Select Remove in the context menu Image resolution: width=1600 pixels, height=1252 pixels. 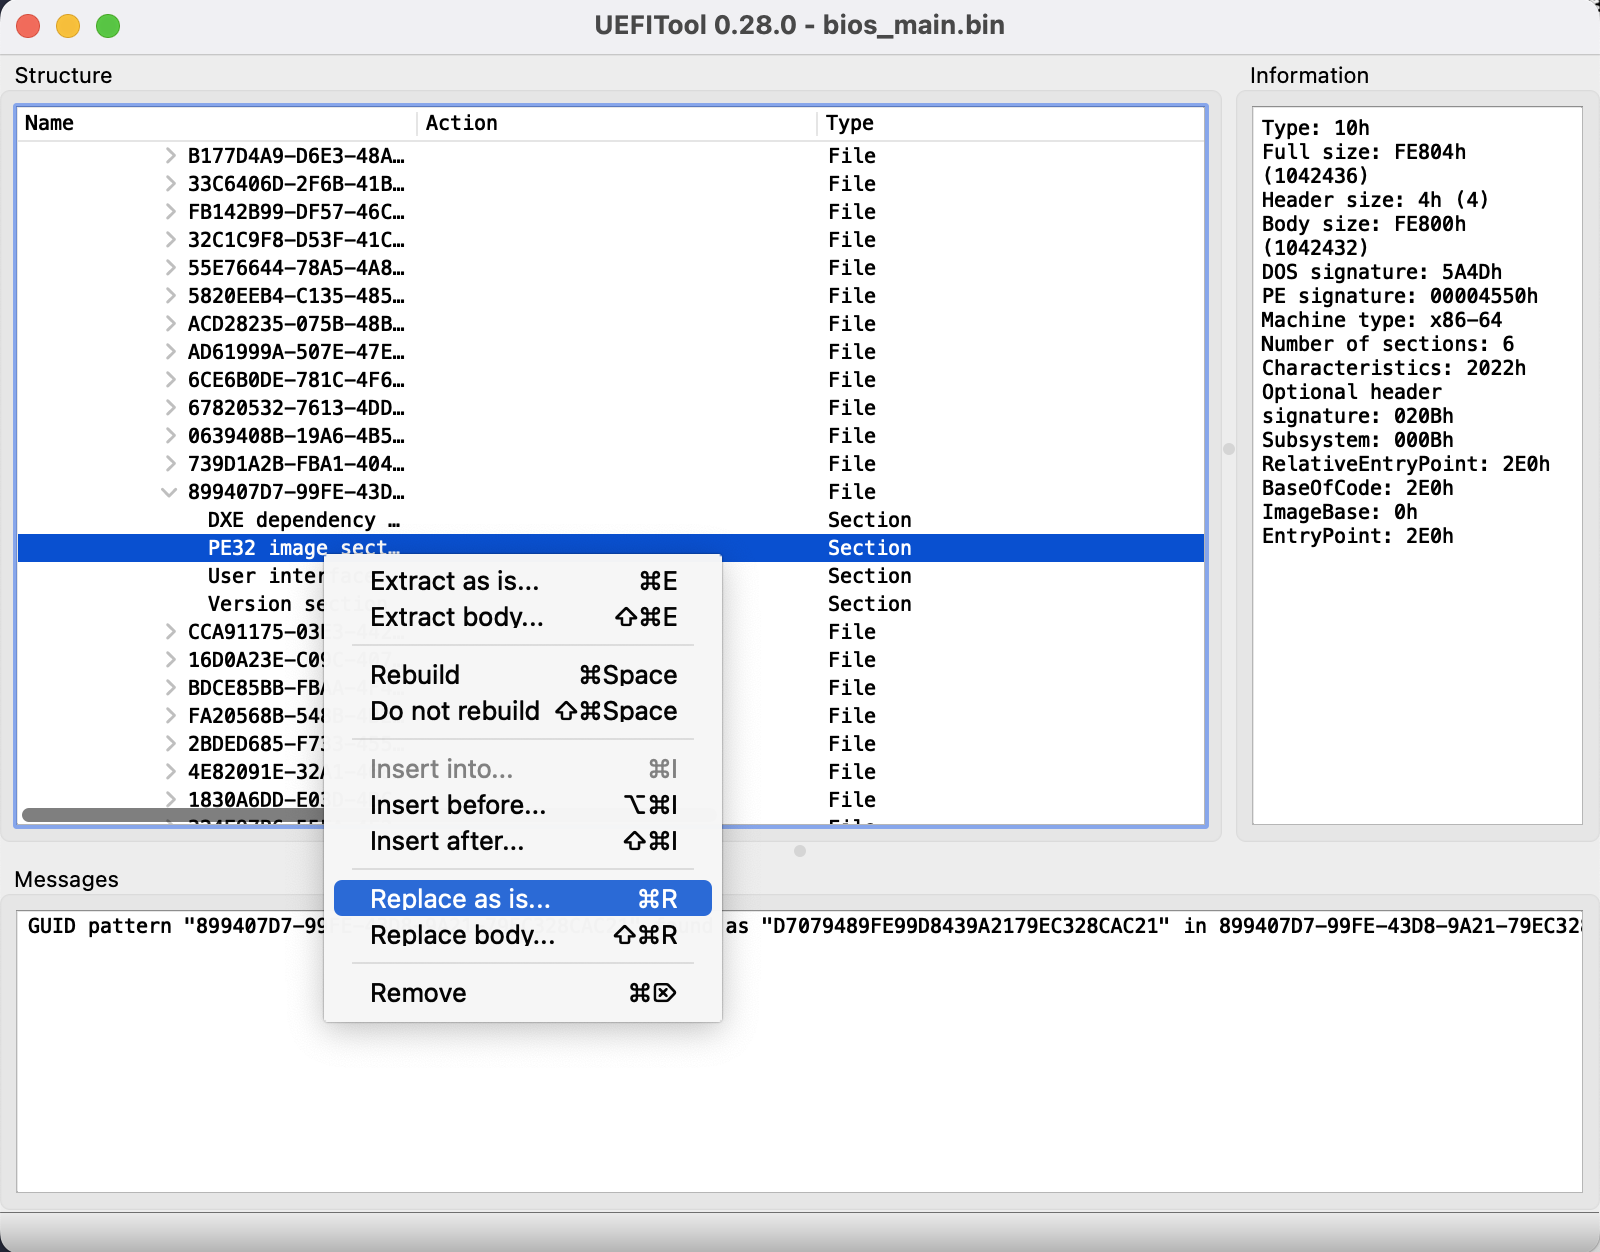point(523,993)
